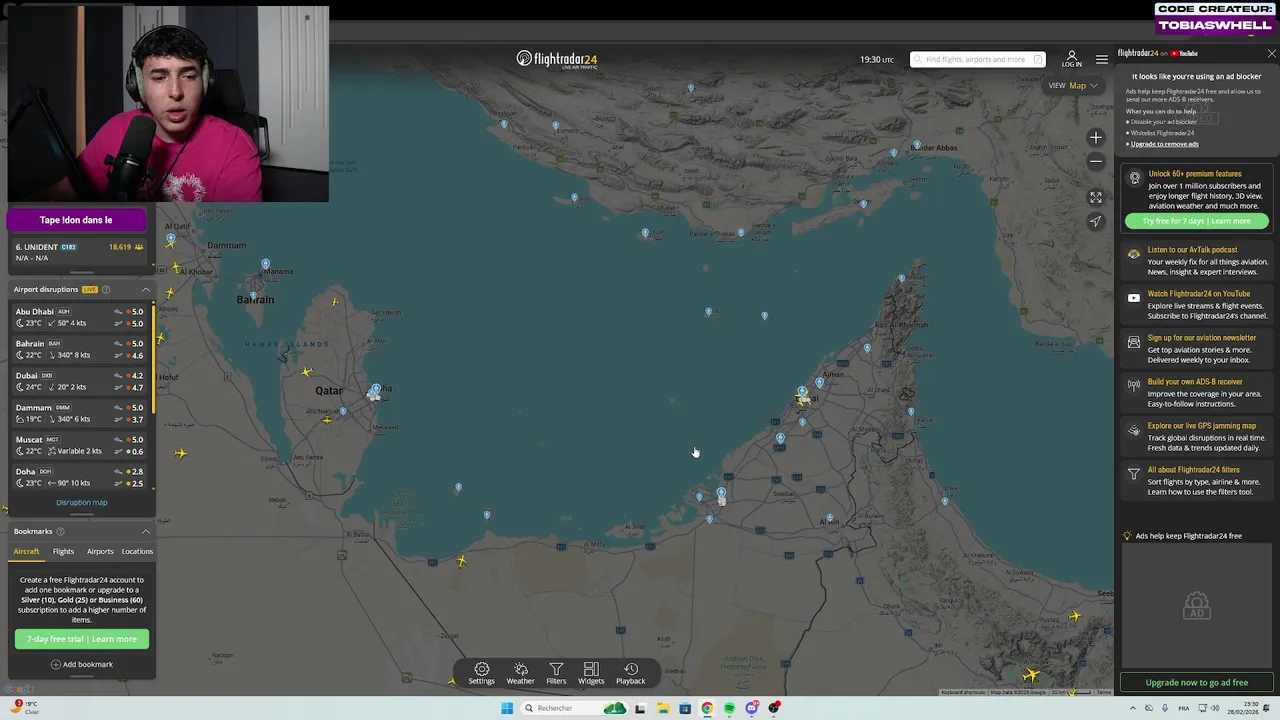Switch to the Airports bookmarks tab
Screen dimensions: 1280x720
pyautogui.click(x=100, y=552)
